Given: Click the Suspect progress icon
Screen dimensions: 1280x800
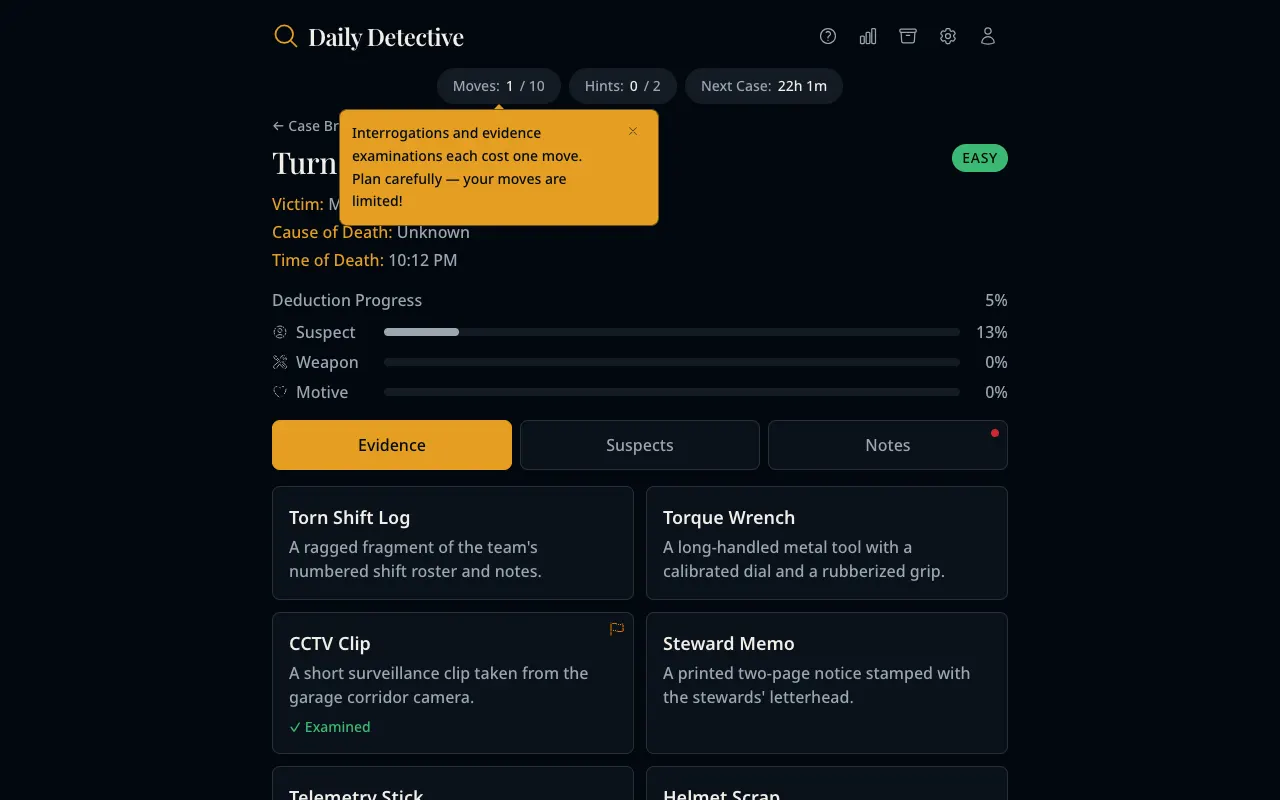Looking at the screenshot, I should (280, 332).
